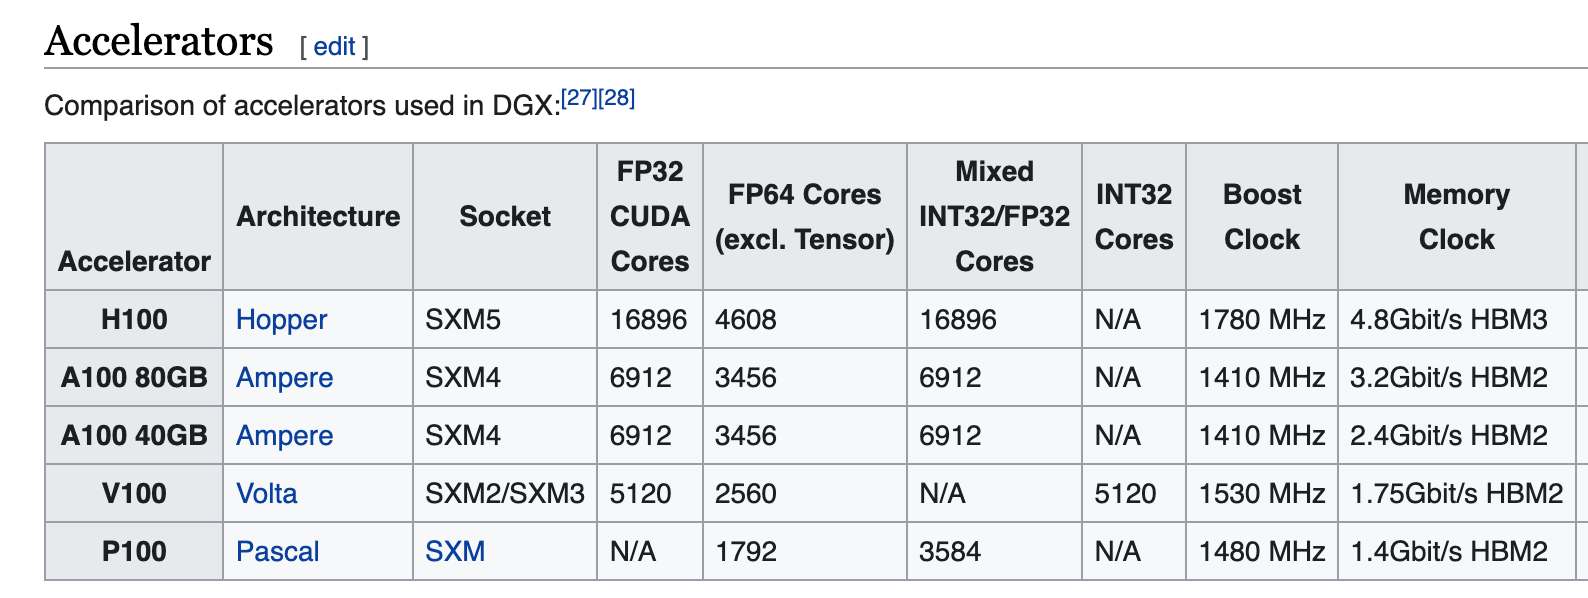1588x598 pixels.
Task: Open Ampere link in A100 40GB row
Action: 285,436
